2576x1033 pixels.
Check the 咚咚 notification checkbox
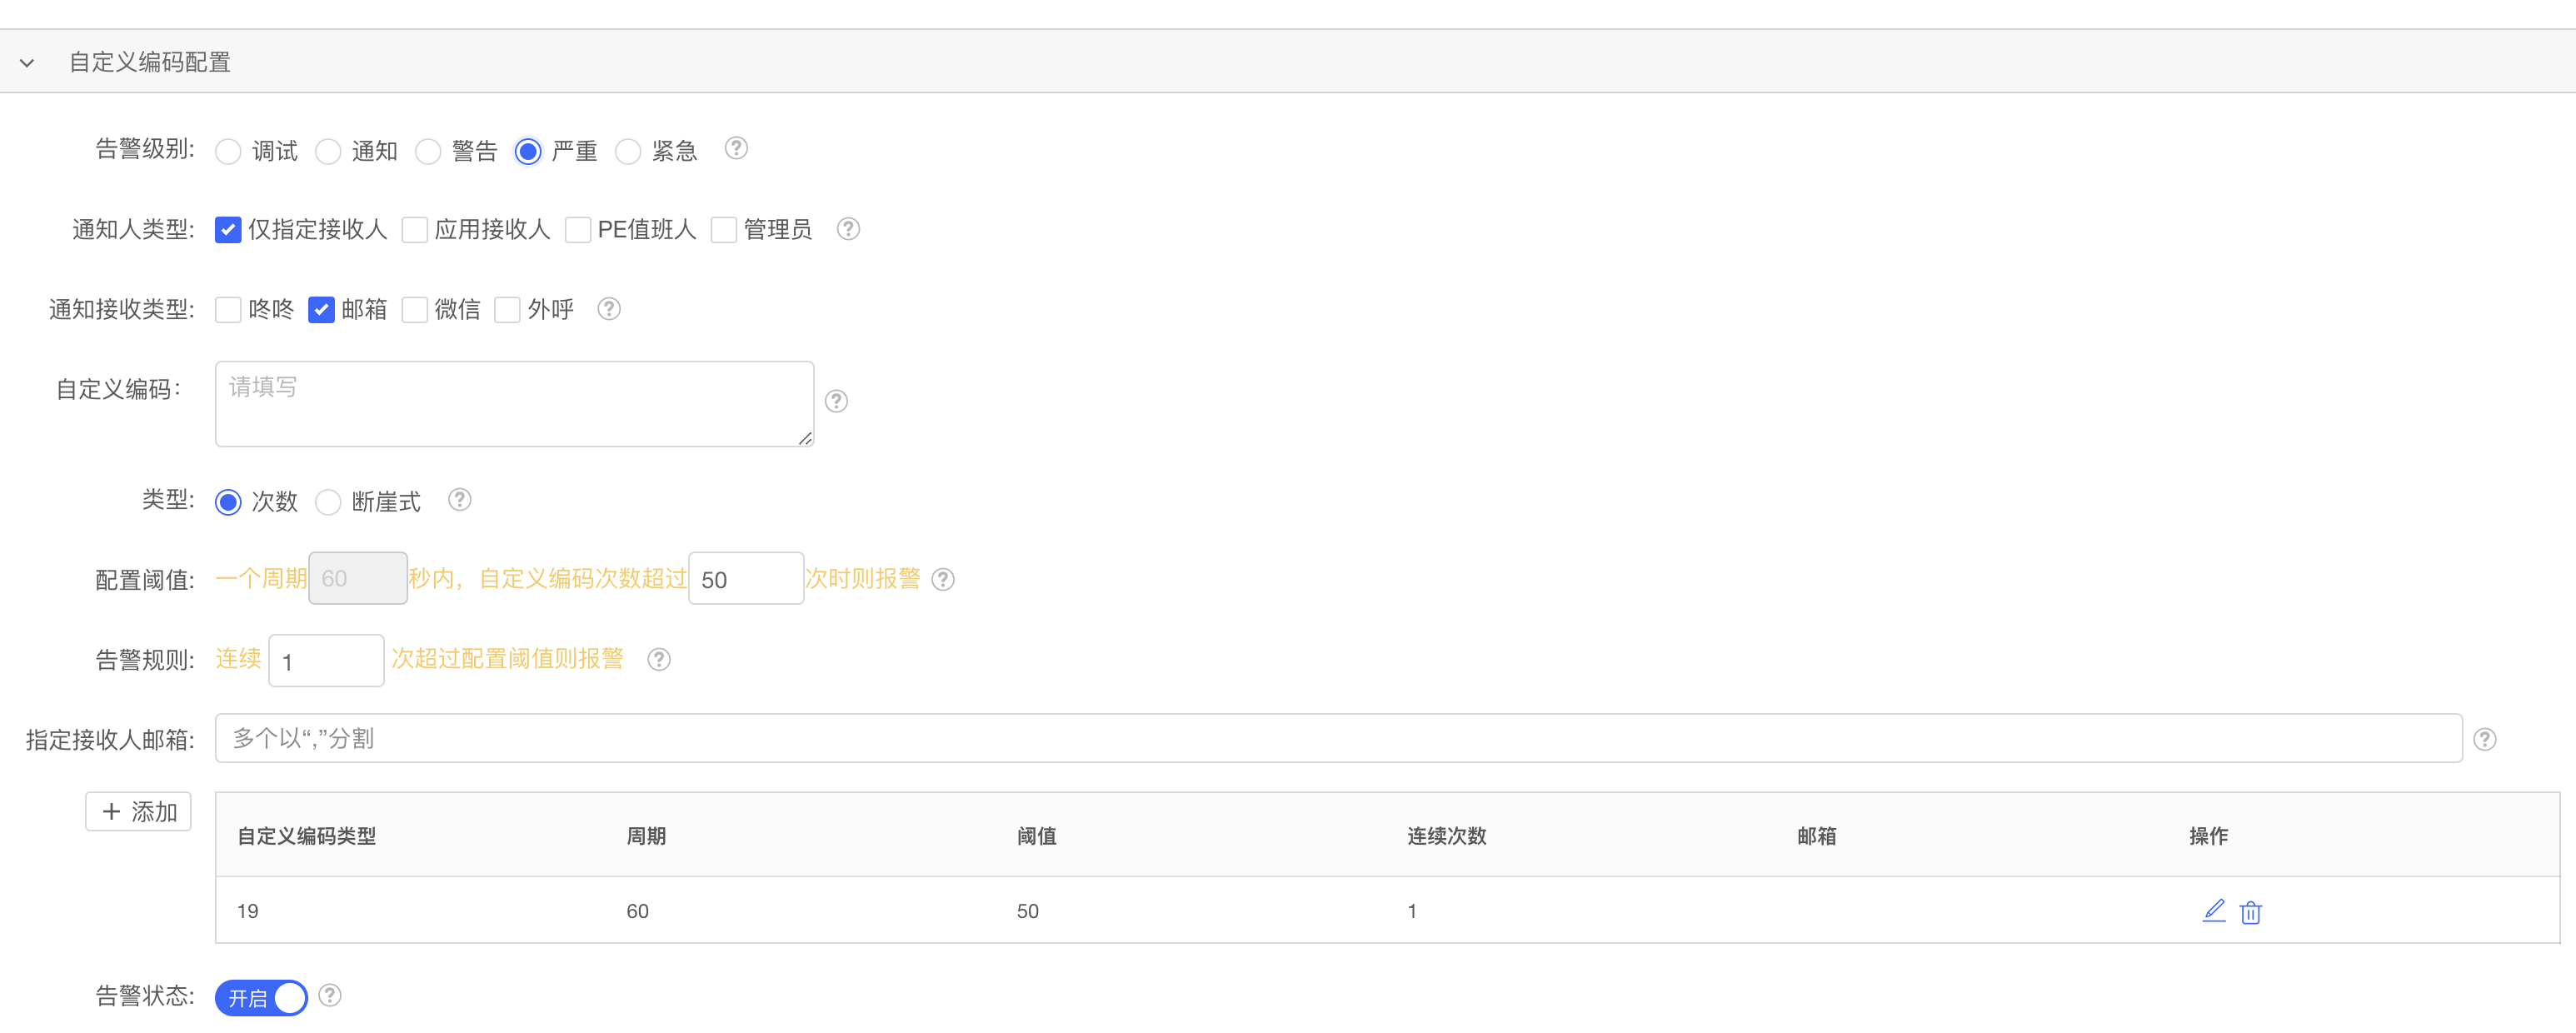228,310
